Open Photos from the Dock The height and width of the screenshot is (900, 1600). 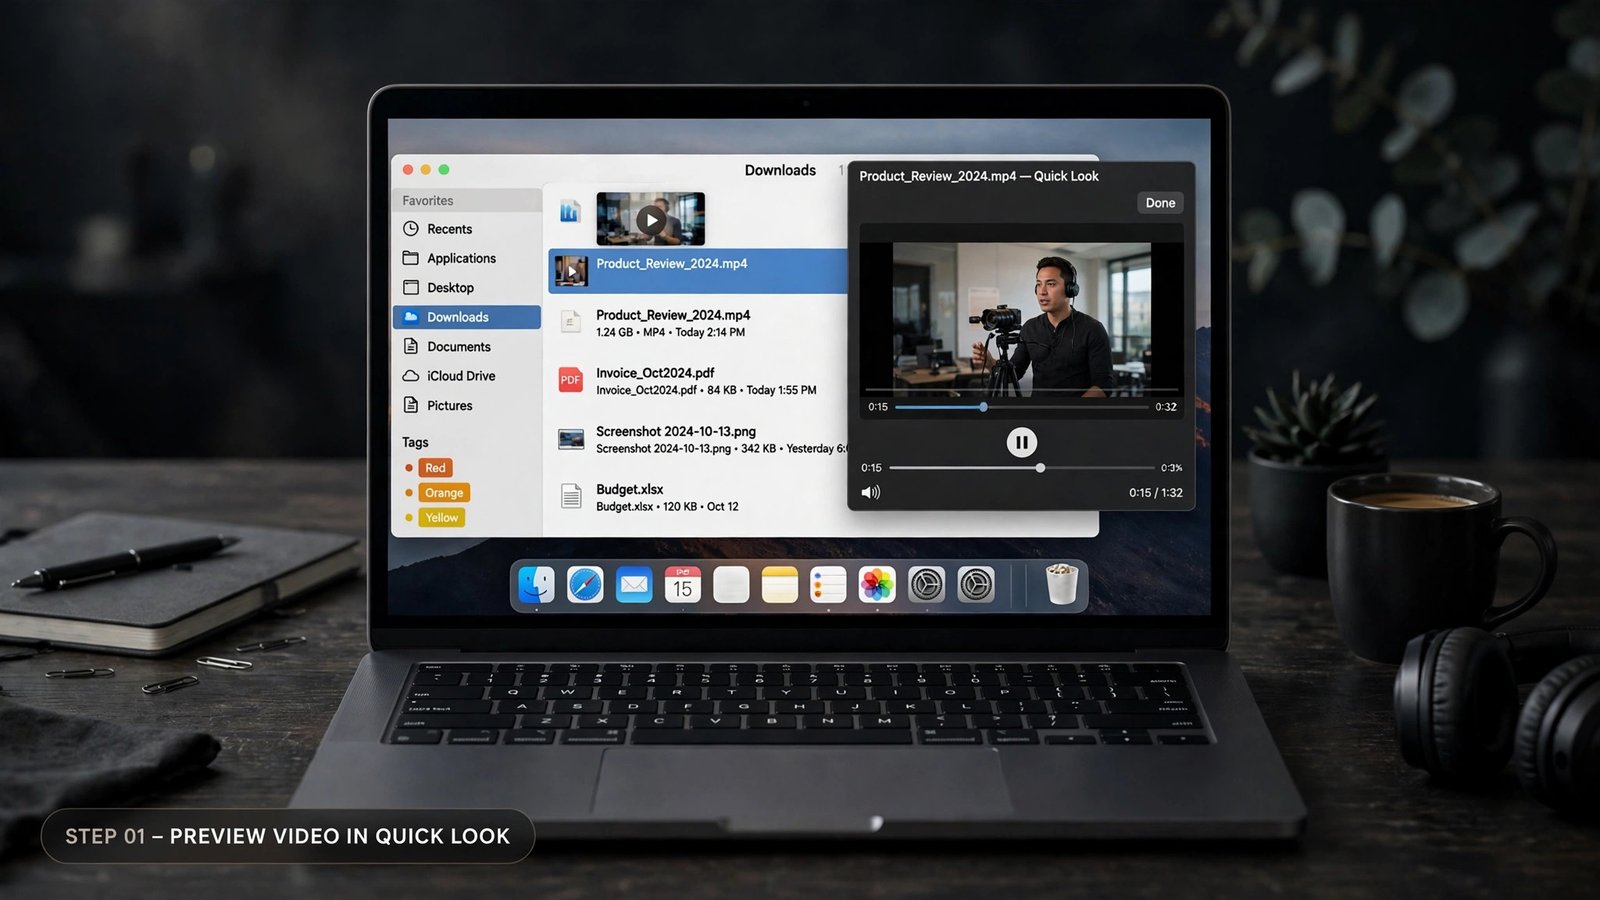coord(877,585)
